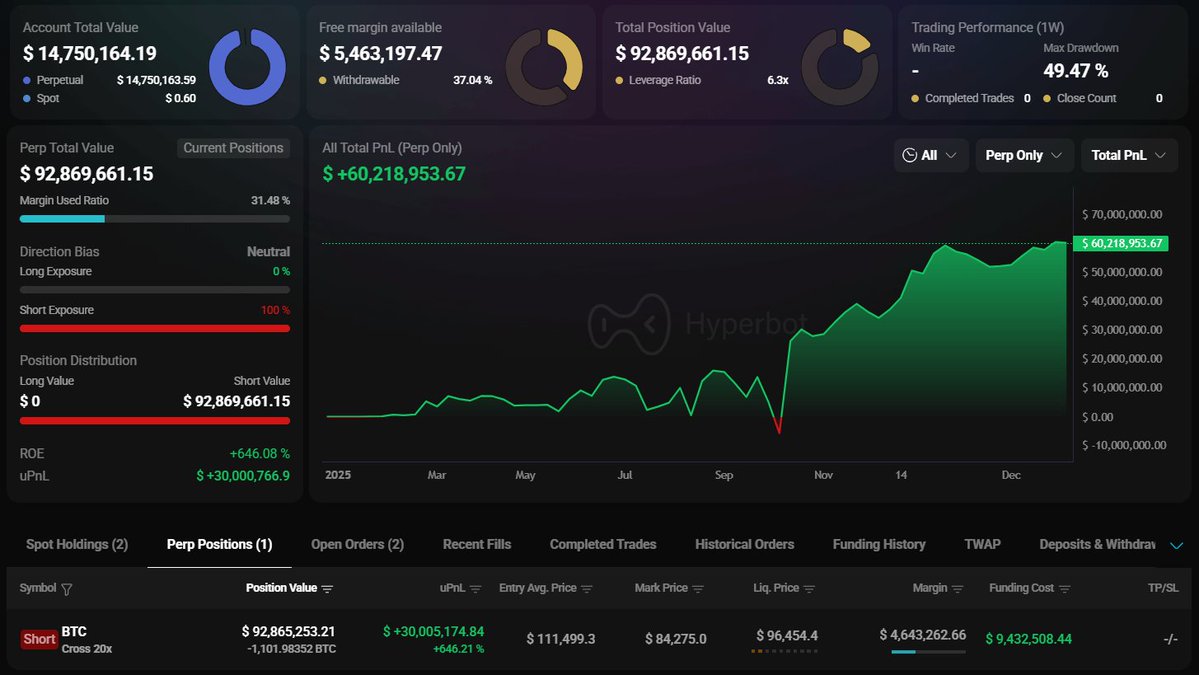Click the Max Drawdown 49.47 % value
This screenshot has width=1199, height=675.
(1076, 70)
